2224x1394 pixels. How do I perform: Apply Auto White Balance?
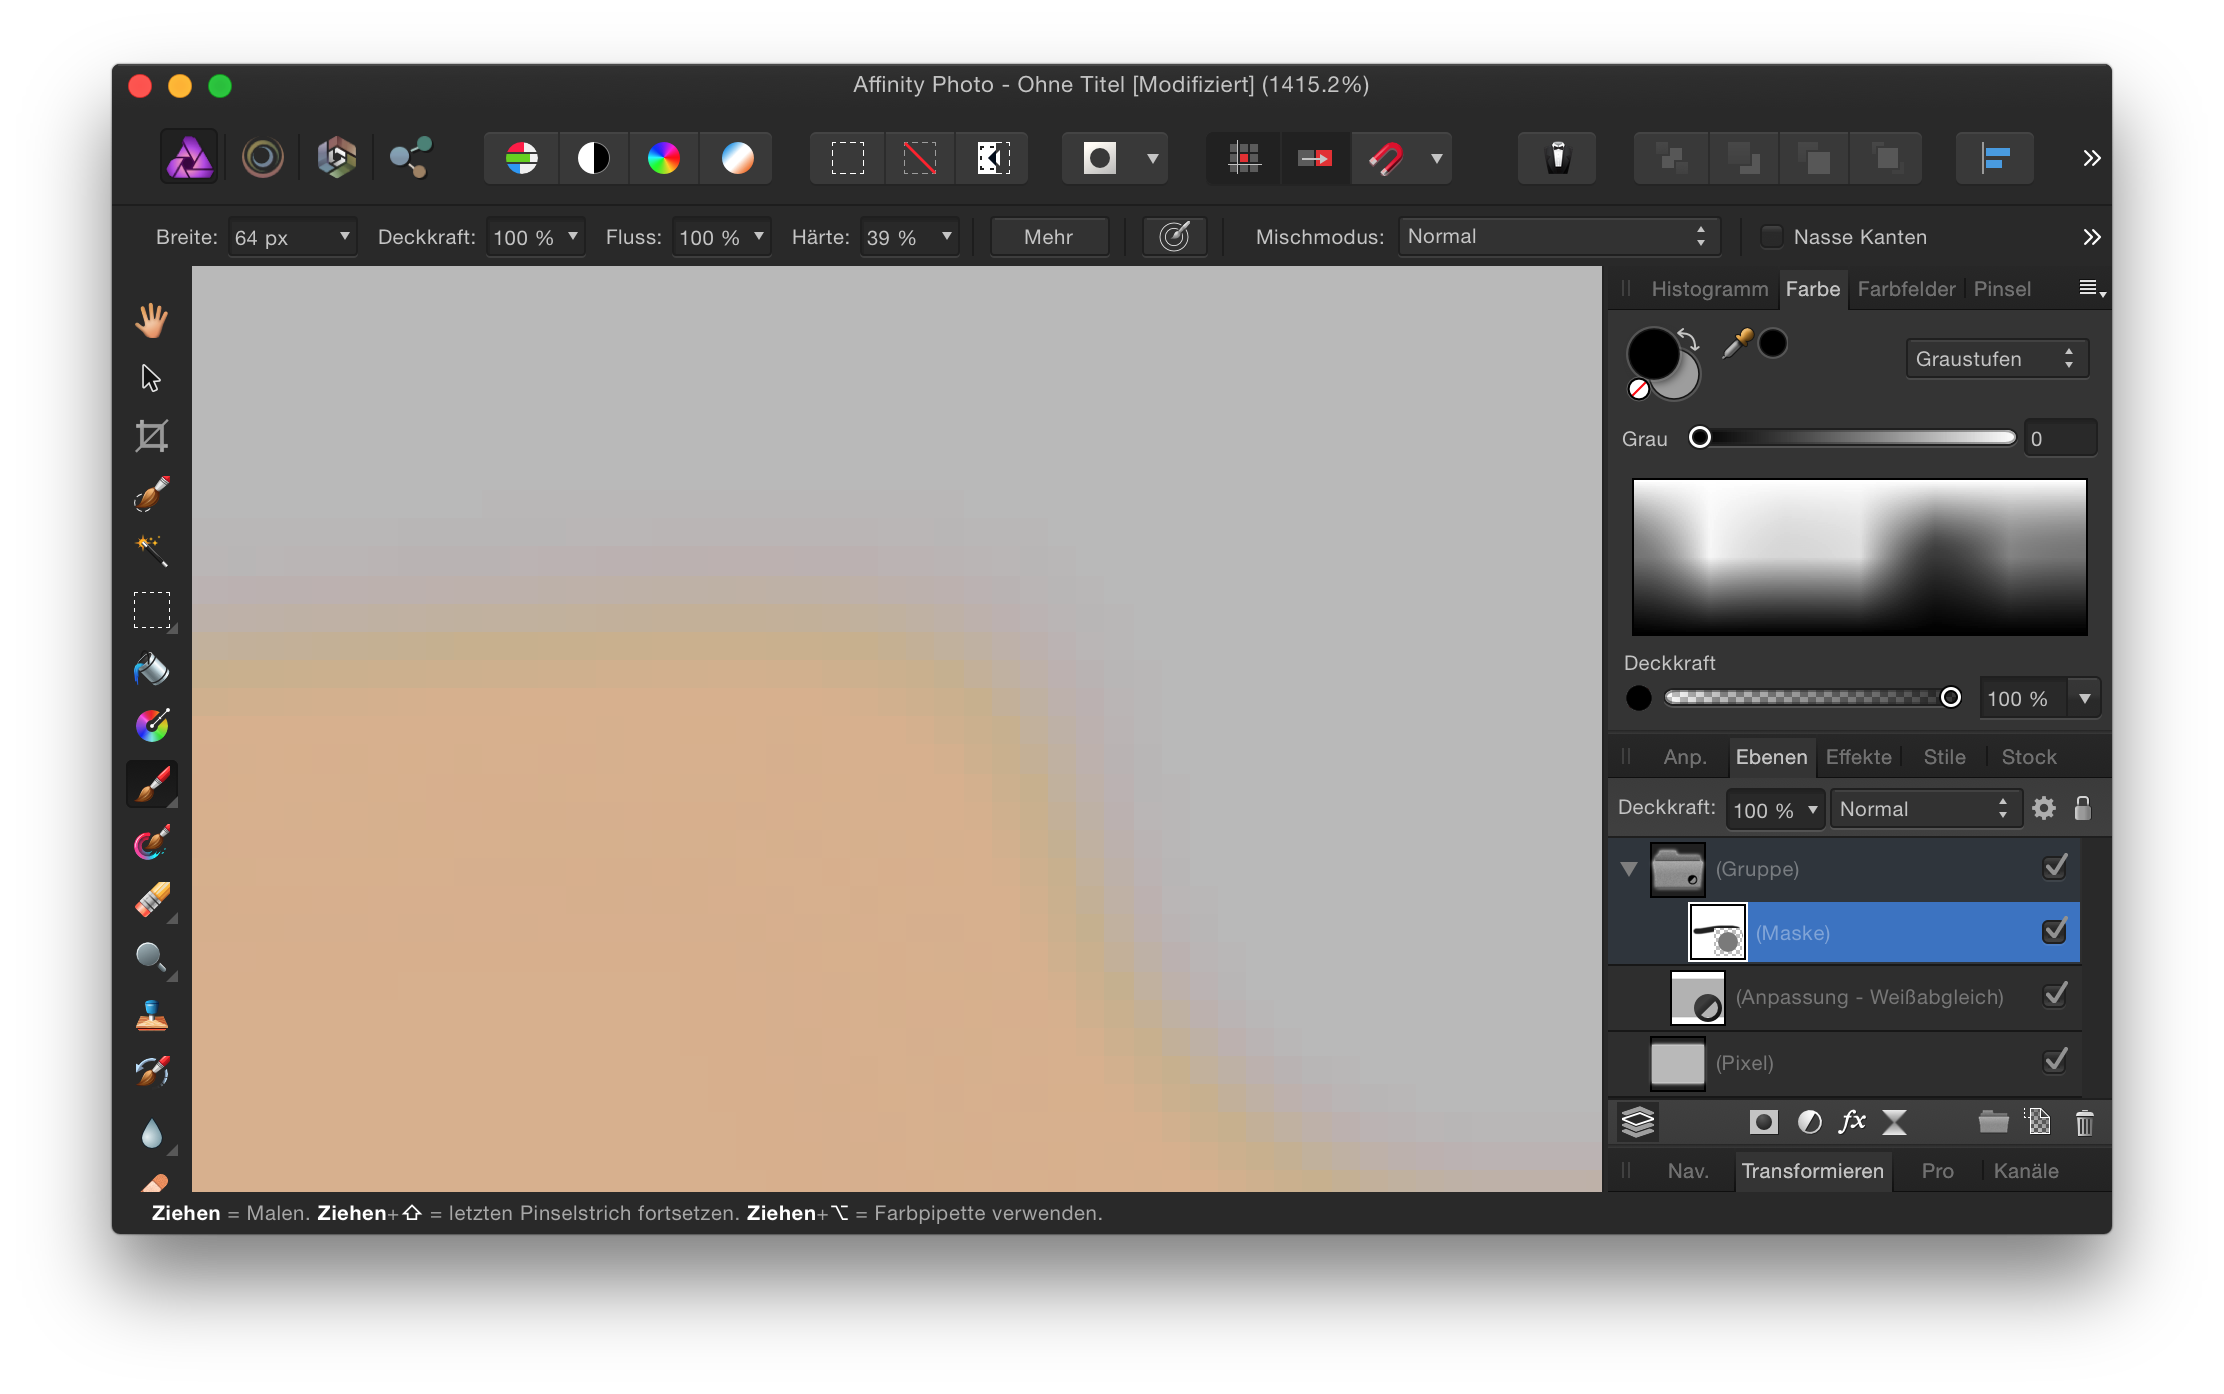point(737,158)
